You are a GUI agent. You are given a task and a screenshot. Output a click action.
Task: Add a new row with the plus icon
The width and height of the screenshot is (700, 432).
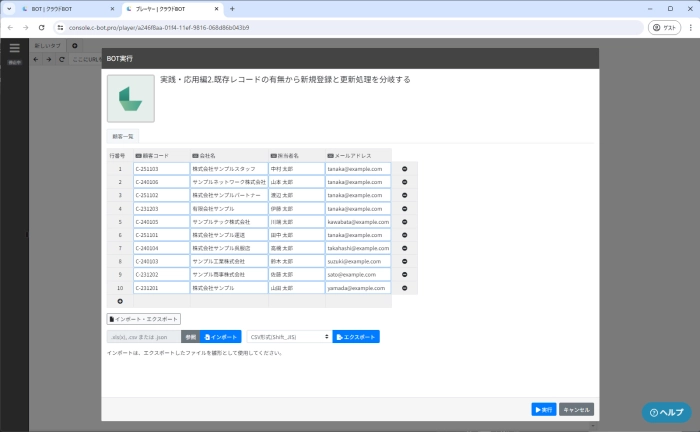[120, 300]
